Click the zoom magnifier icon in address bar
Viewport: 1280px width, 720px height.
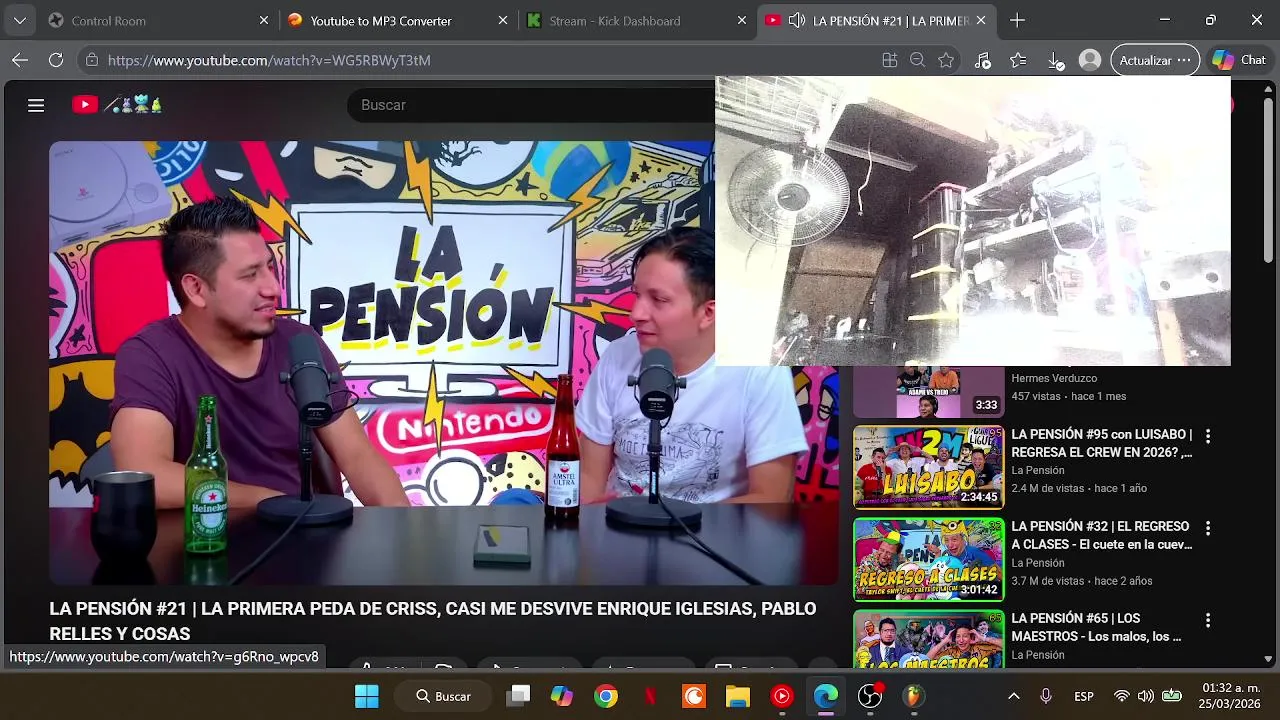917,60
